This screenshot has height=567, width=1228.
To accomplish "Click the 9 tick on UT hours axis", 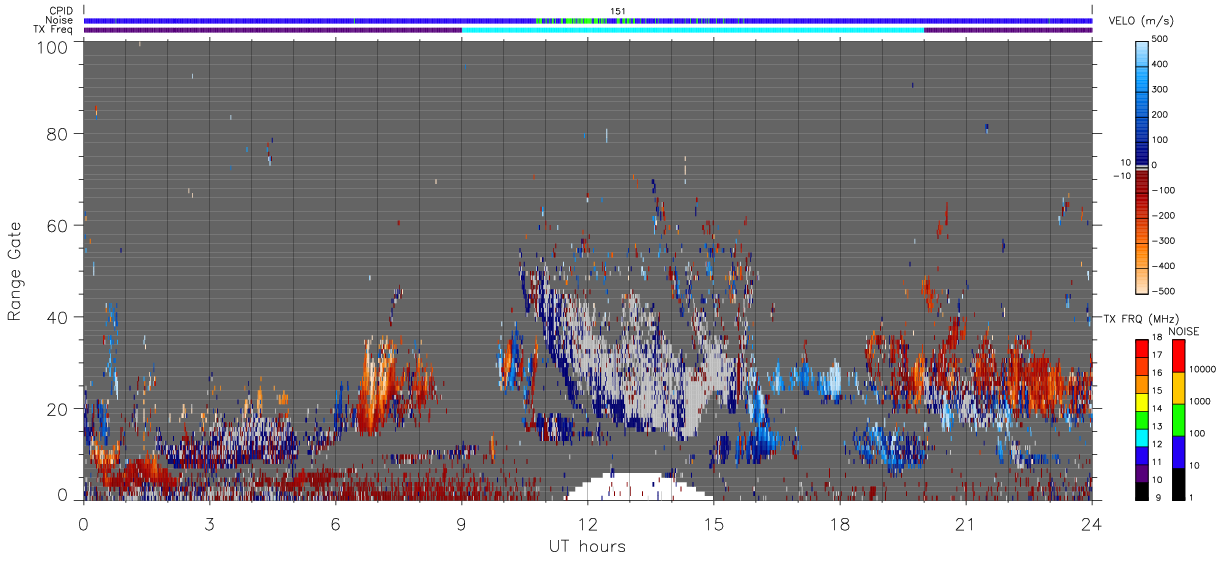I will click(461, 523).
